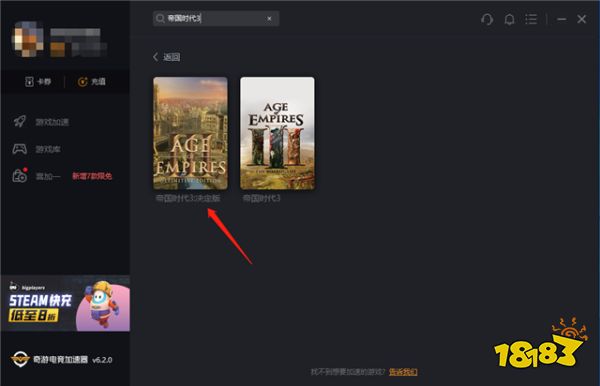Image resolution: width=600 pixels, height=386 pixels.
Task: Click the search magnifier icon
Action: click(161, 18)
